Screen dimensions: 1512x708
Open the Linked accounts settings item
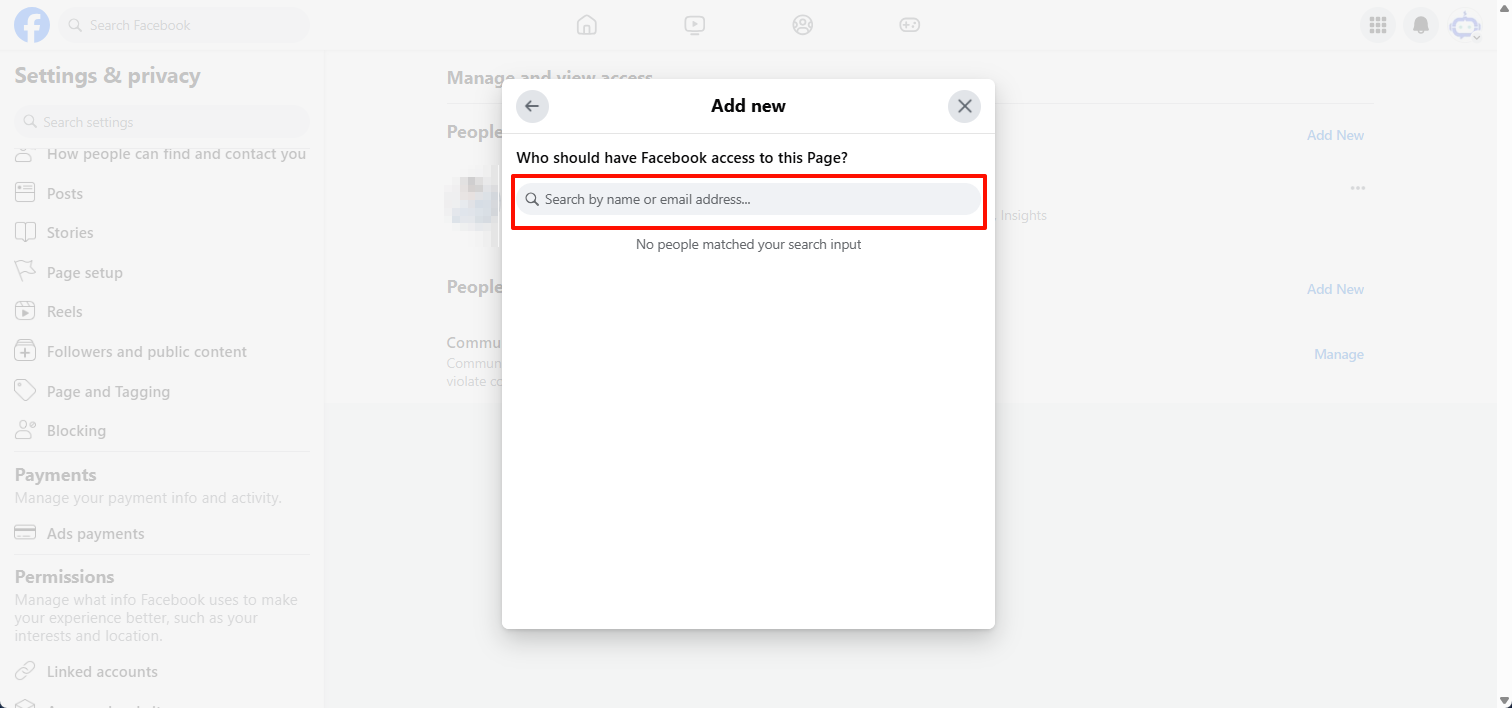click(x=162, y=671)
